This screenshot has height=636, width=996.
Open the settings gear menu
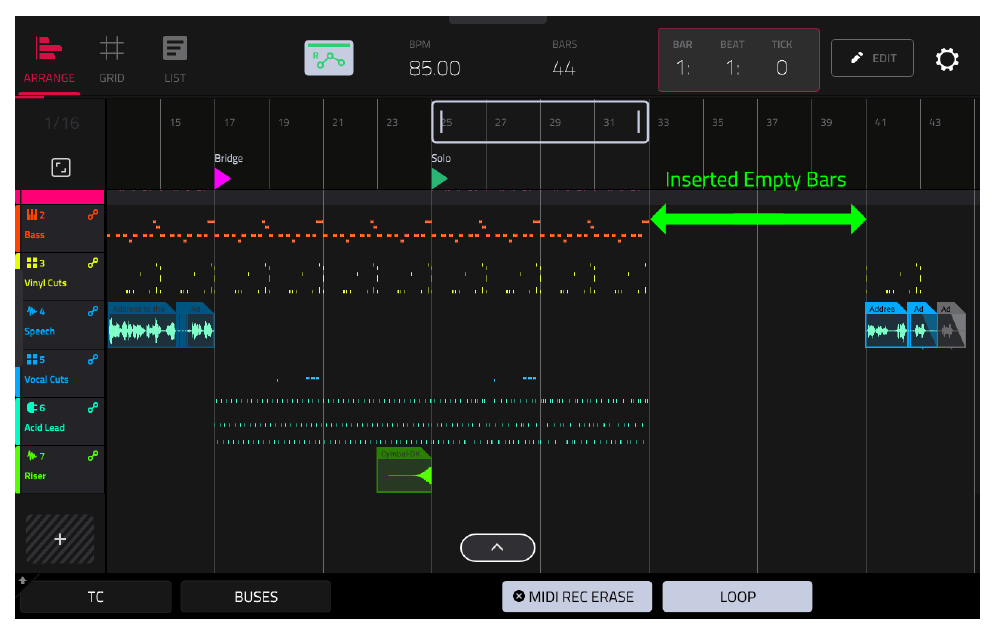pyautogui.click(x=946, y=59)
